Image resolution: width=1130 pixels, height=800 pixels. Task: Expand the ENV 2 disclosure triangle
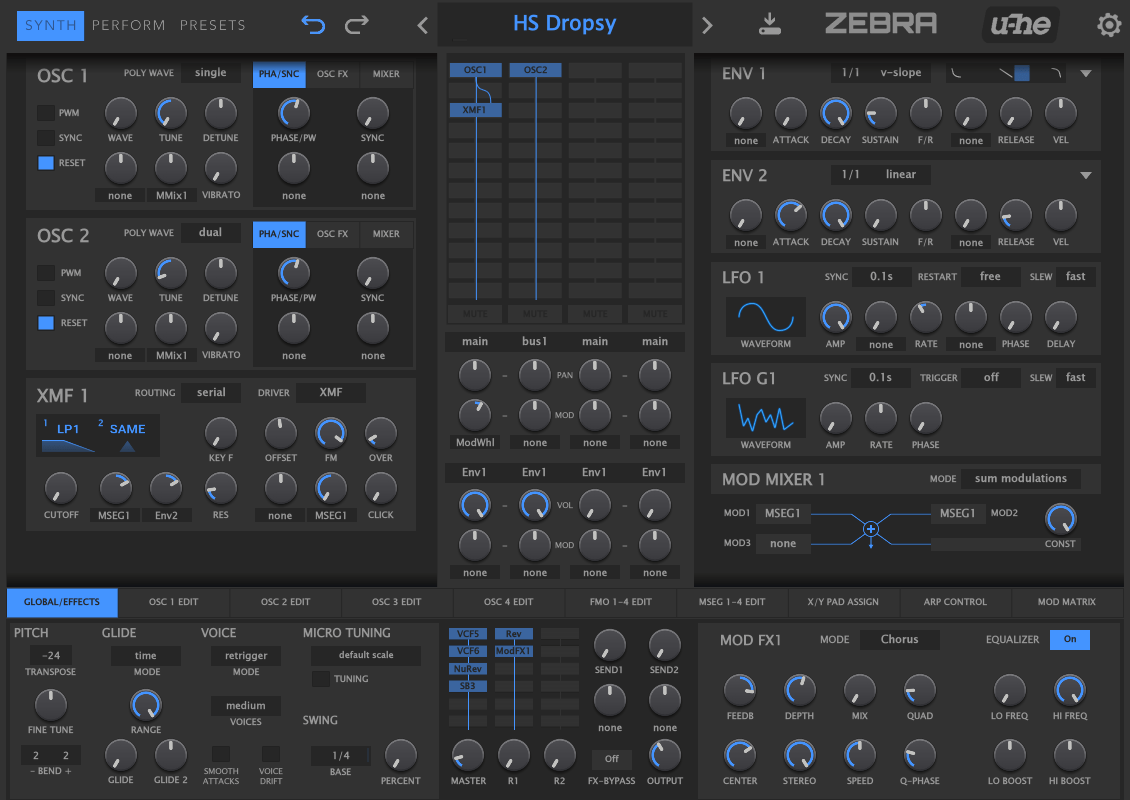(1086, 175)
